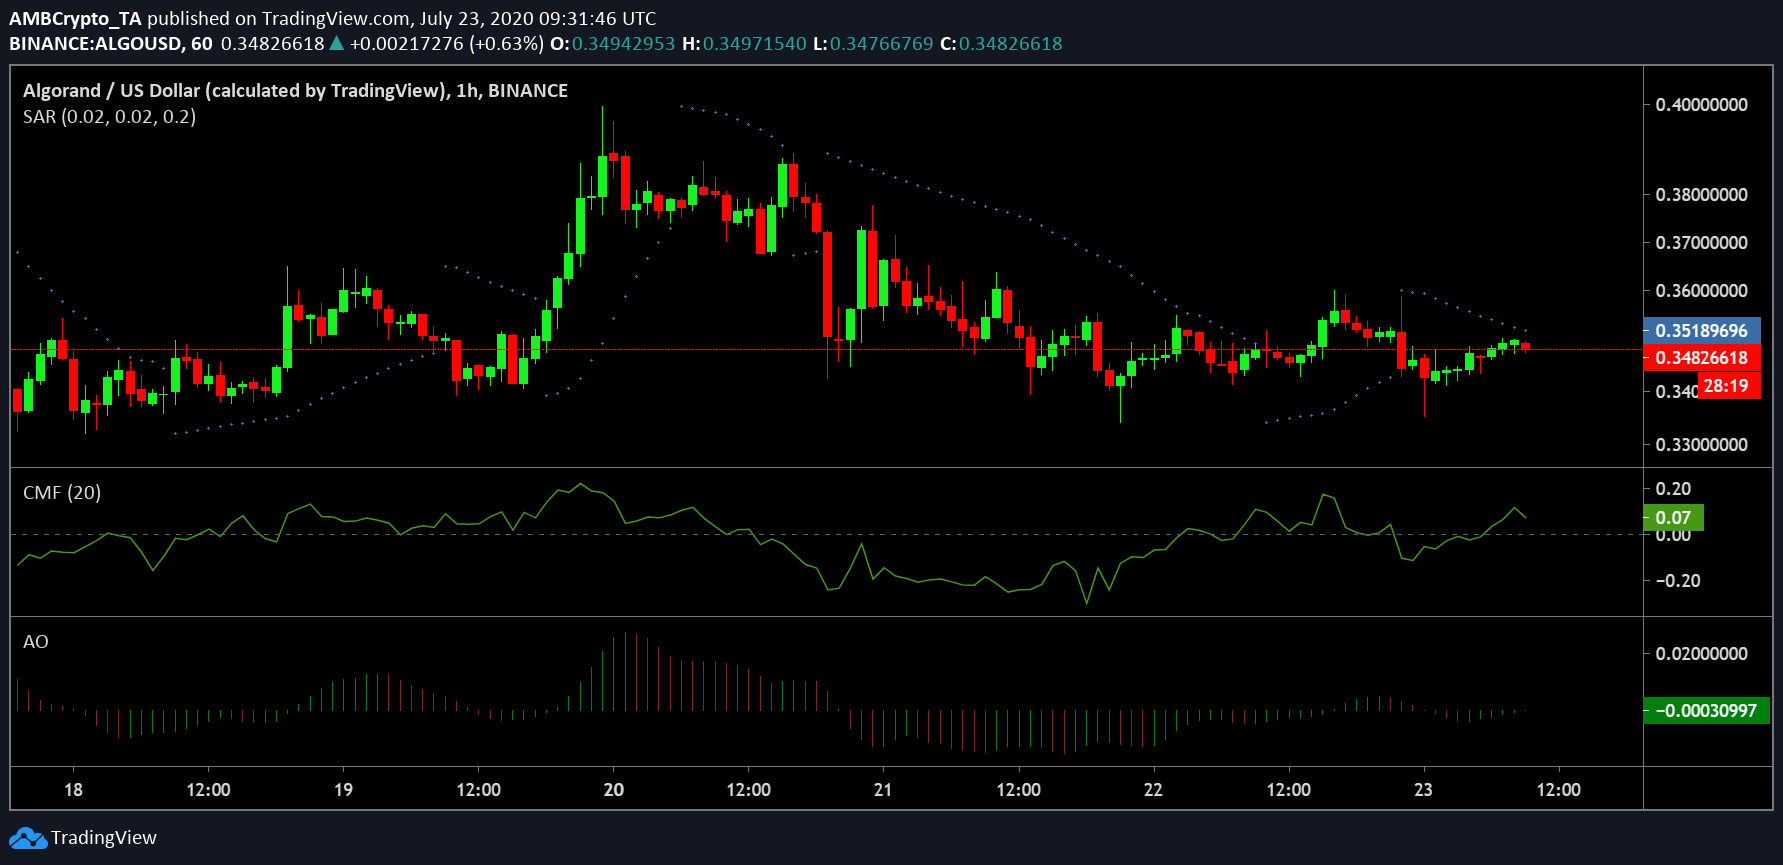Click the green -0.00030997 AO value tag
This screenshot has height=865, width=1783.
(1706, 711)
